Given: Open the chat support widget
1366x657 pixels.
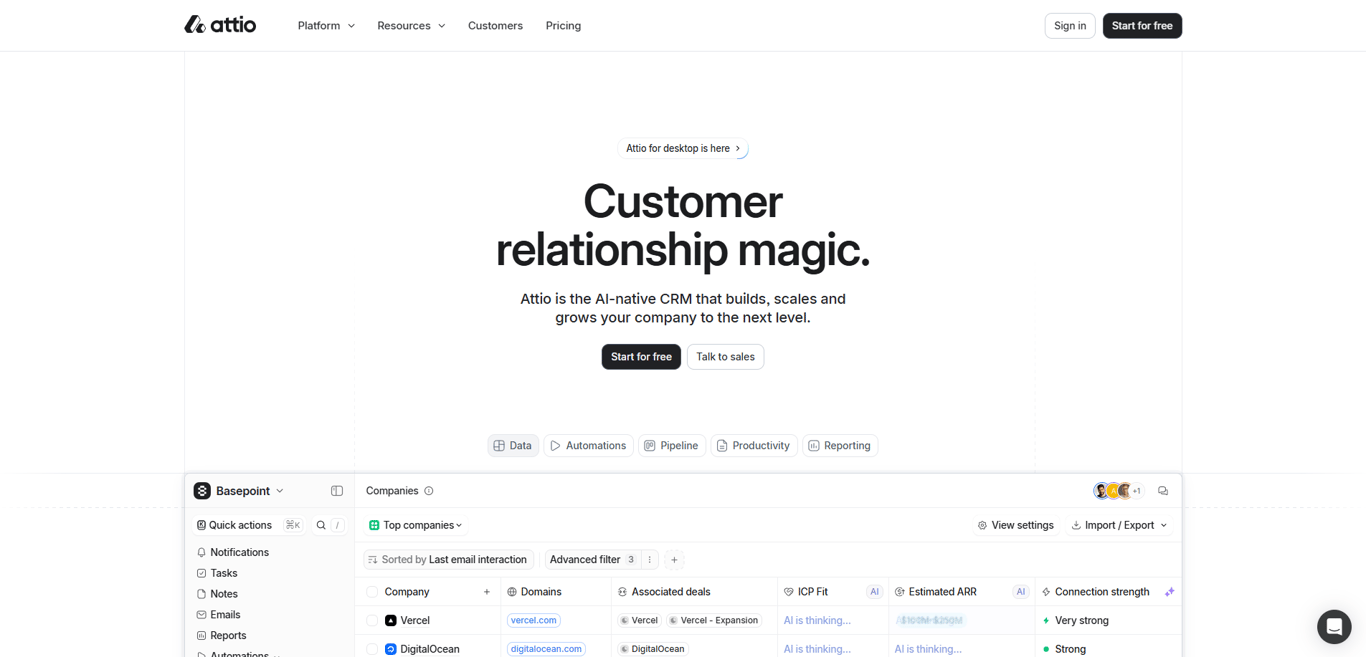Looking at the screenshot, I should 1334,627.
